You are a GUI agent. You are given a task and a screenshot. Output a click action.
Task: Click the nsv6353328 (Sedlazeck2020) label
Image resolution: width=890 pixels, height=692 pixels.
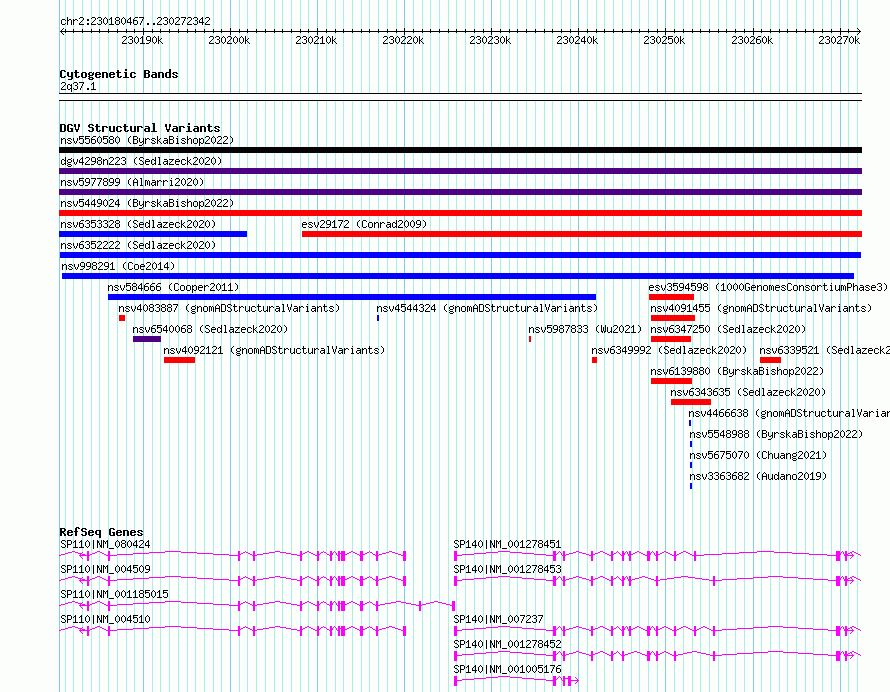click(138, 224)
